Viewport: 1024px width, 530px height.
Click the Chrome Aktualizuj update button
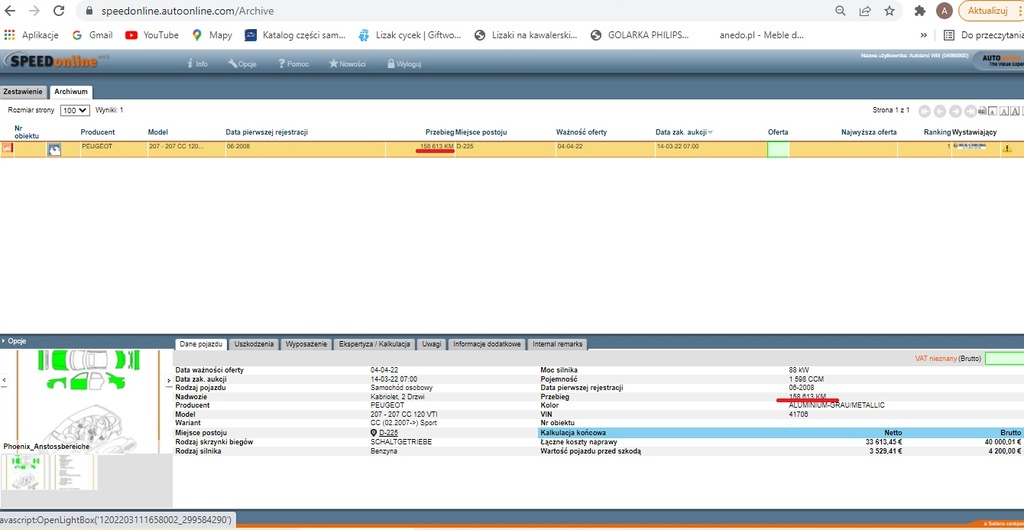[x=990, y=10]
